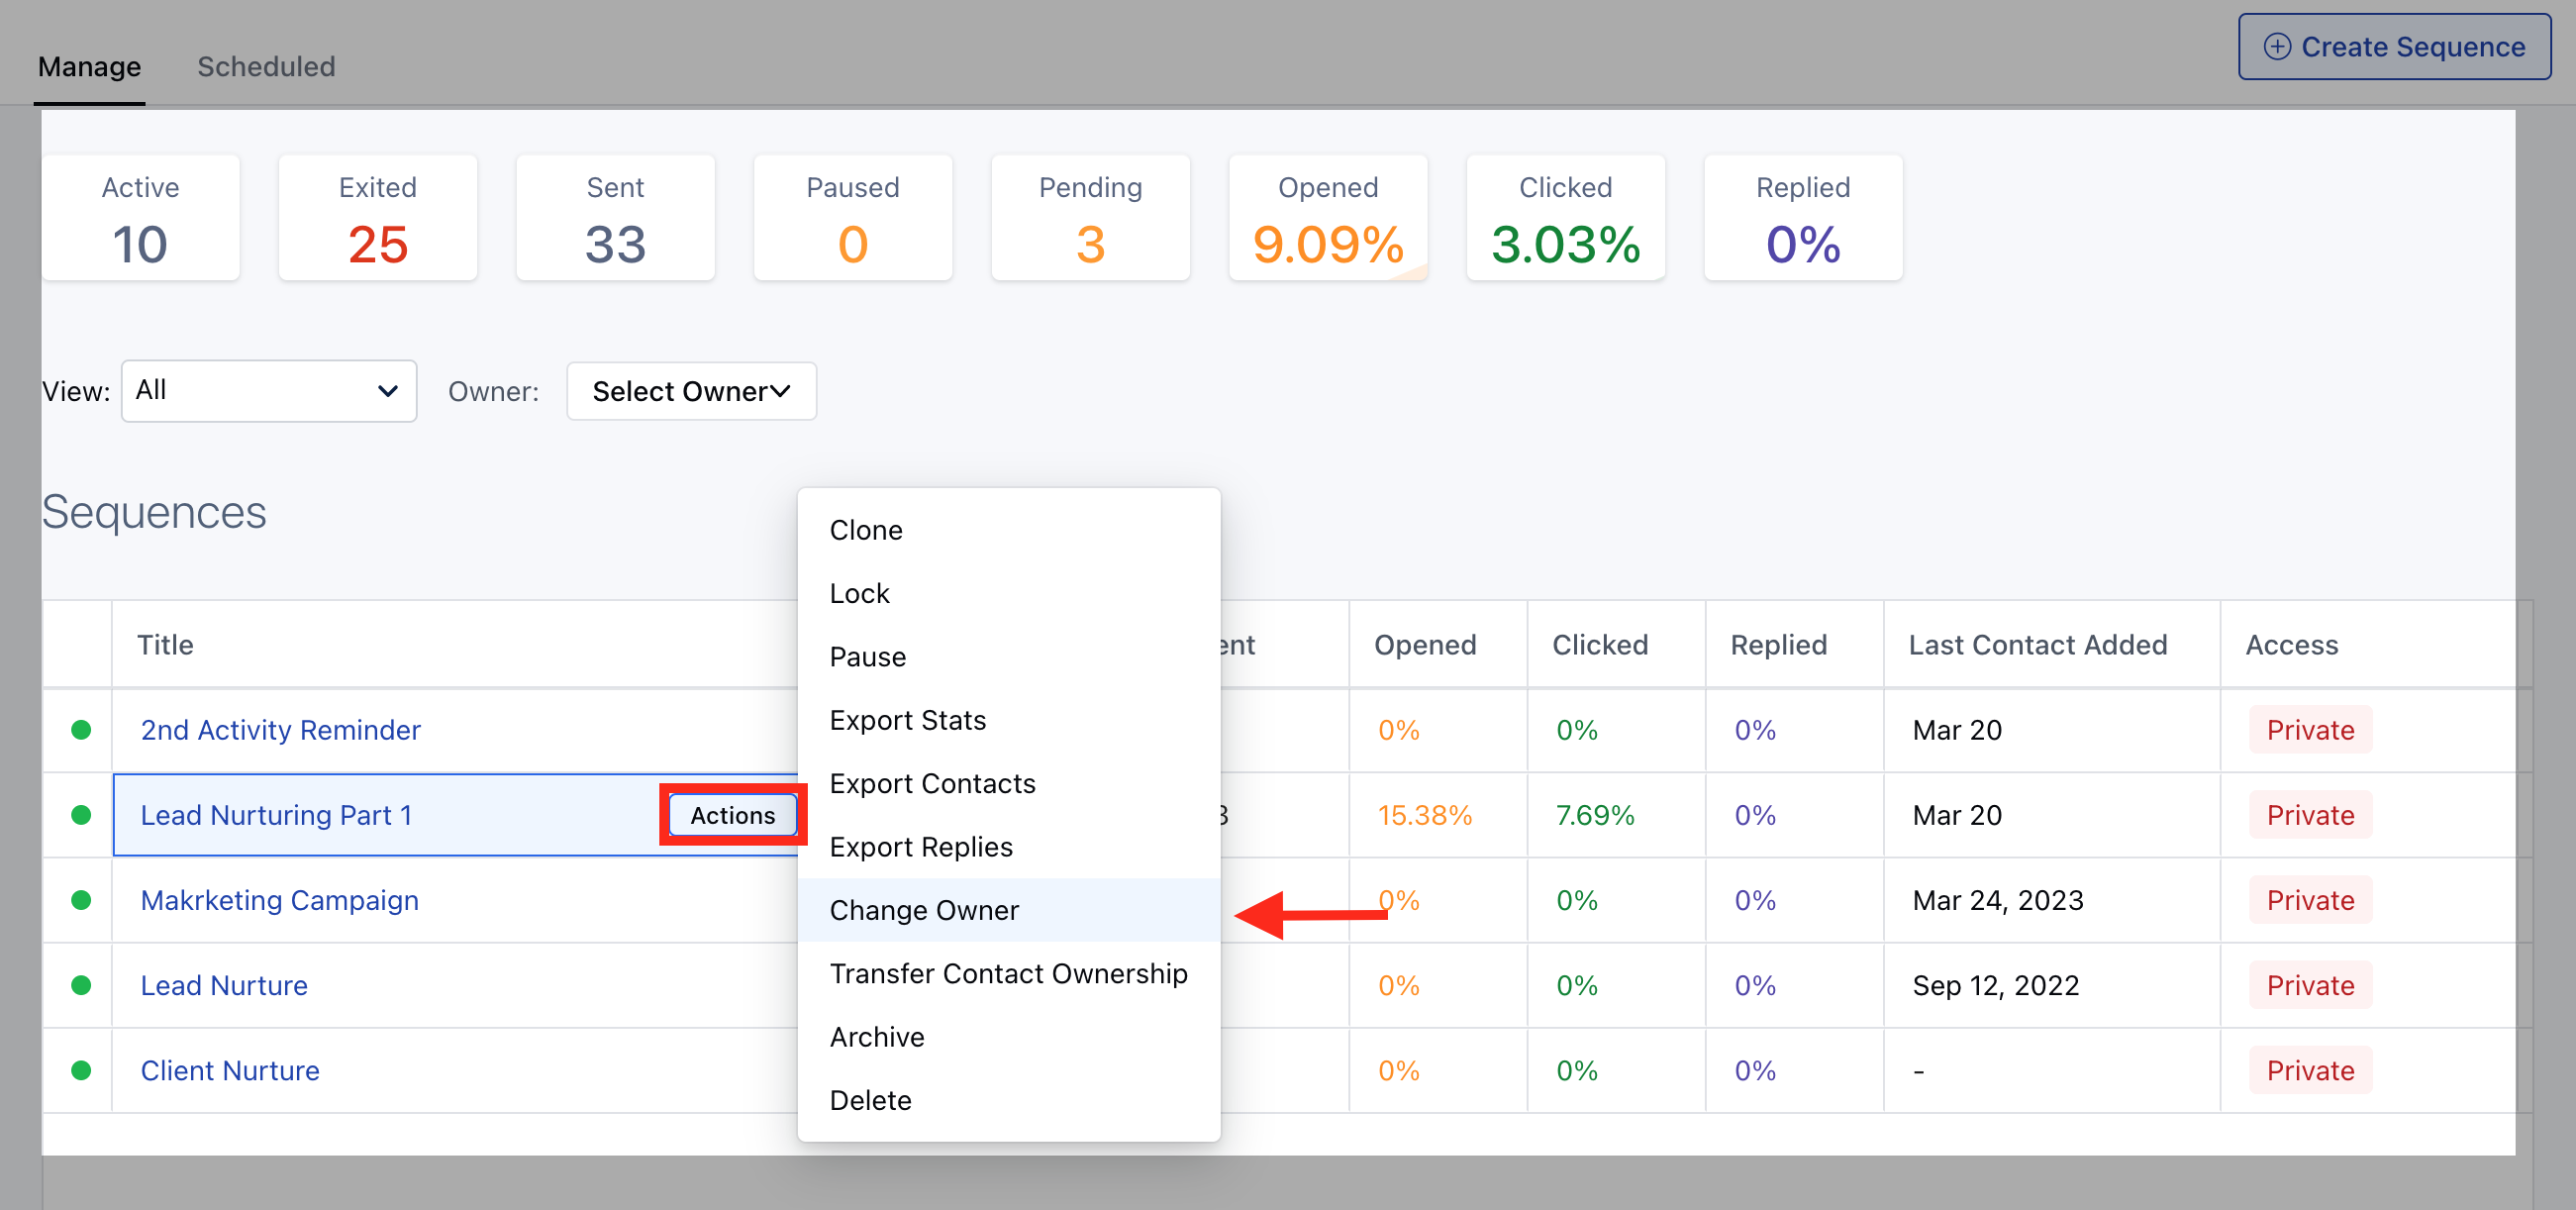The height and width of the screenshot is (1210, 2576).
Task: Choose Transfer Contact Ownership option
Action: (1008, 974)
